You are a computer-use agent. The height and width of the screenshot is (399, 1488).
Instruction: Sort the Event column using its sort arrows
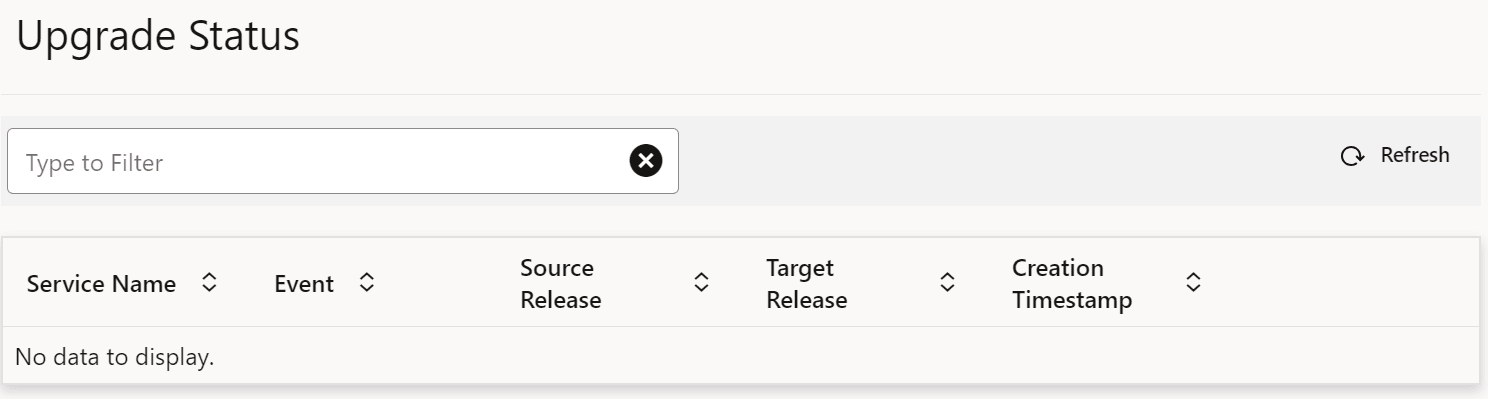[x=367, y=283]
